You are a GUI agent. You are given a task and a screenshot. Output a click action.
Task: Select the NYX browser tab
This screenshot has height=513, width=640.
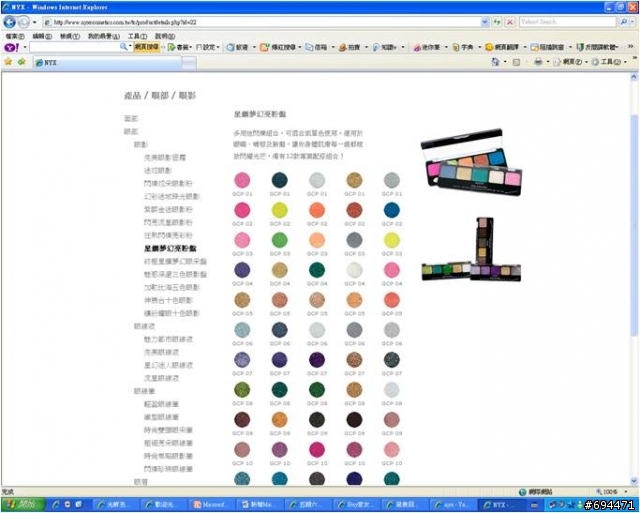[x=107, y=62]
